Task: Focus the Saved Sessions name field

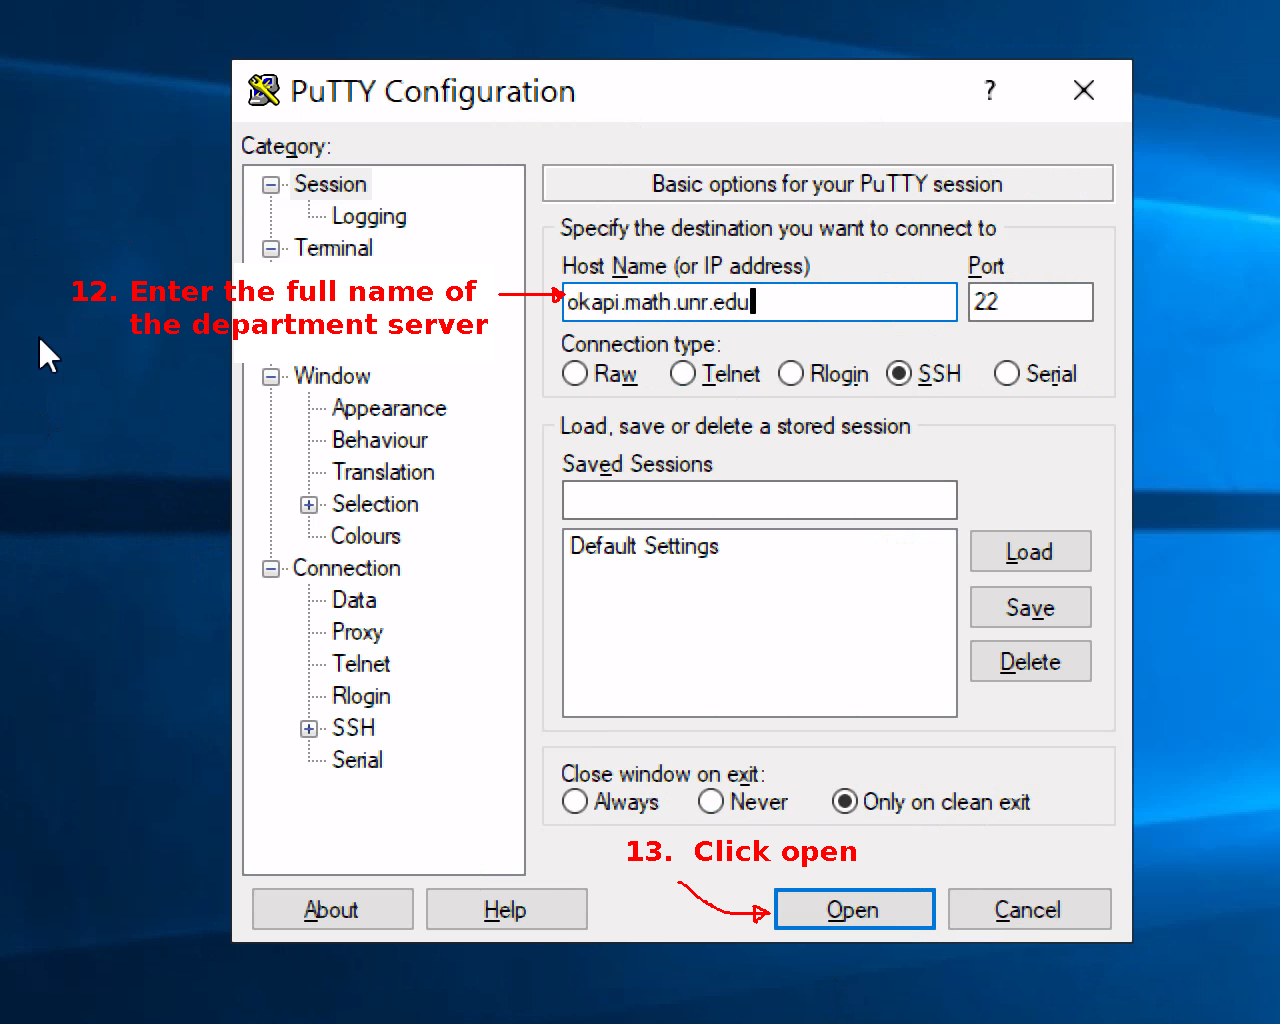Action: (760, 500)
